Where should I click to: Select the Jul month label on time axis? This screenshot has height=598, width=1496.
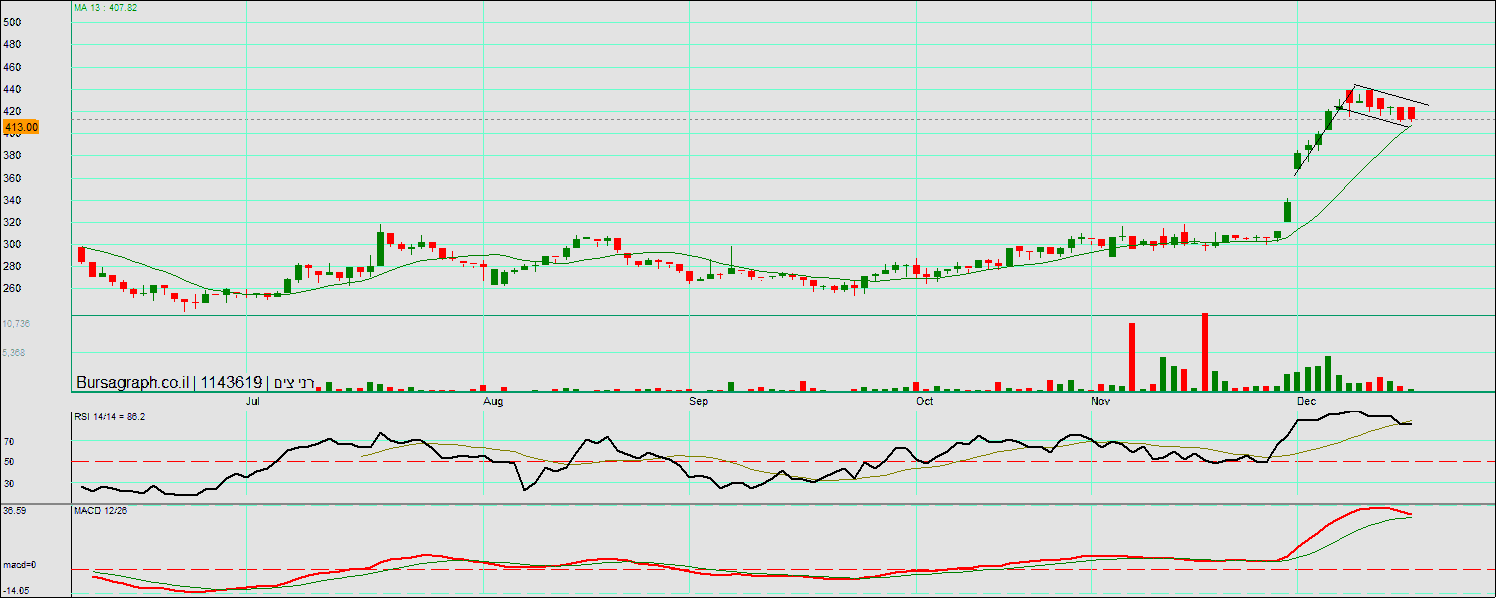pos(253,401)
